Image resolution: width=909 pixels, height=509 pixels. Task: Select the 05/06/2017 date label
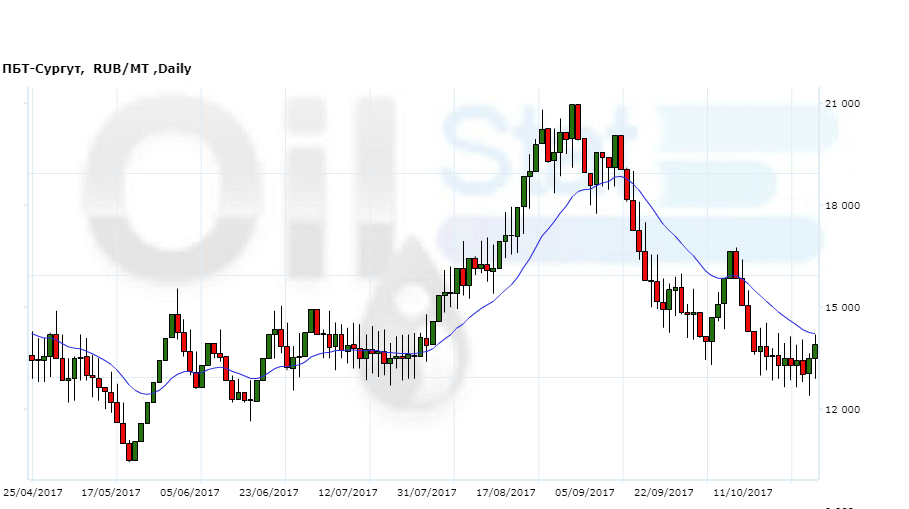[190, 493]
